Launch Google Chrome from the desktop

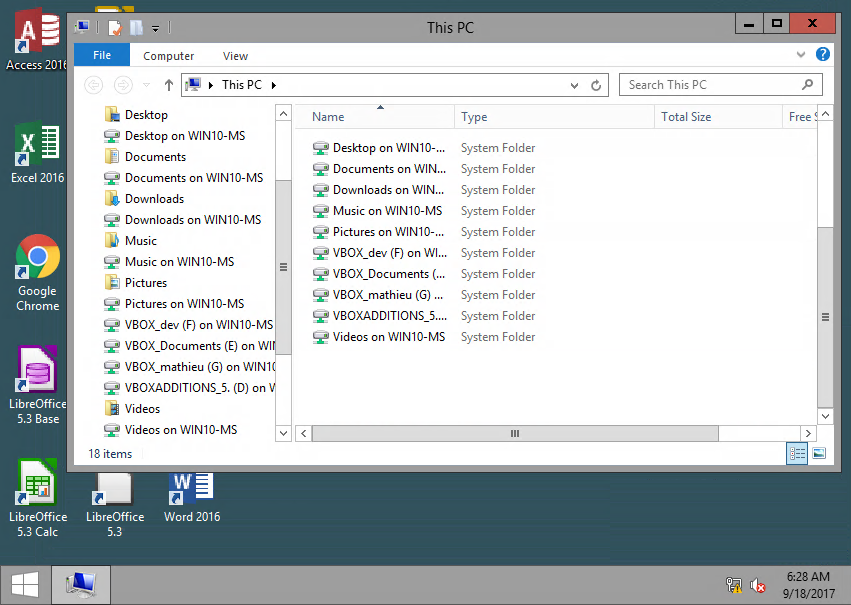tap(37, 256)
